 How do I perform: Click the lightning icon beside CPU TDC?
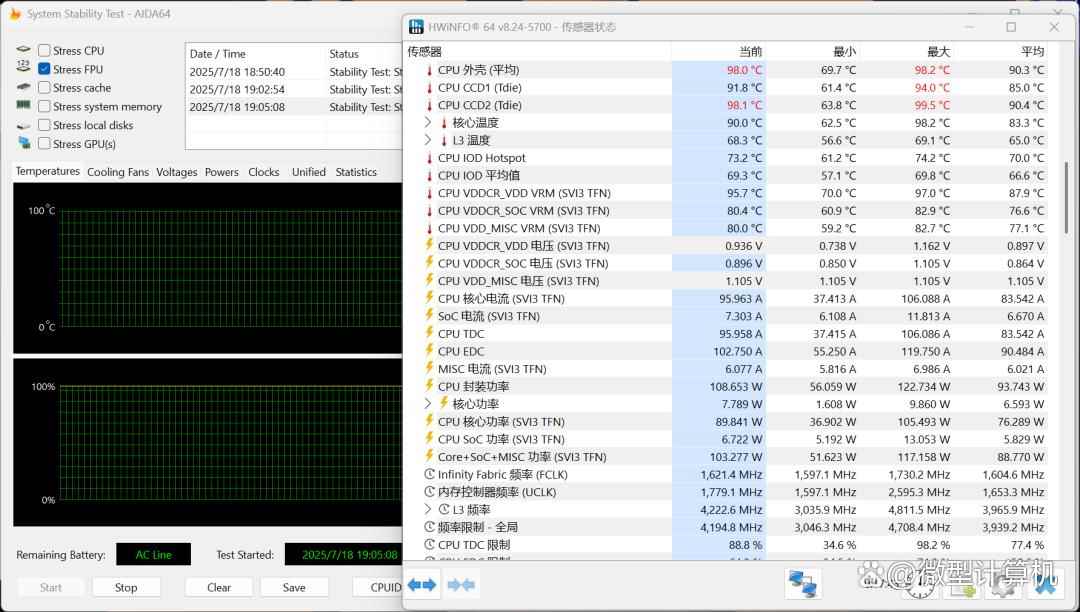pyautogui.click(x=429, y=333)
